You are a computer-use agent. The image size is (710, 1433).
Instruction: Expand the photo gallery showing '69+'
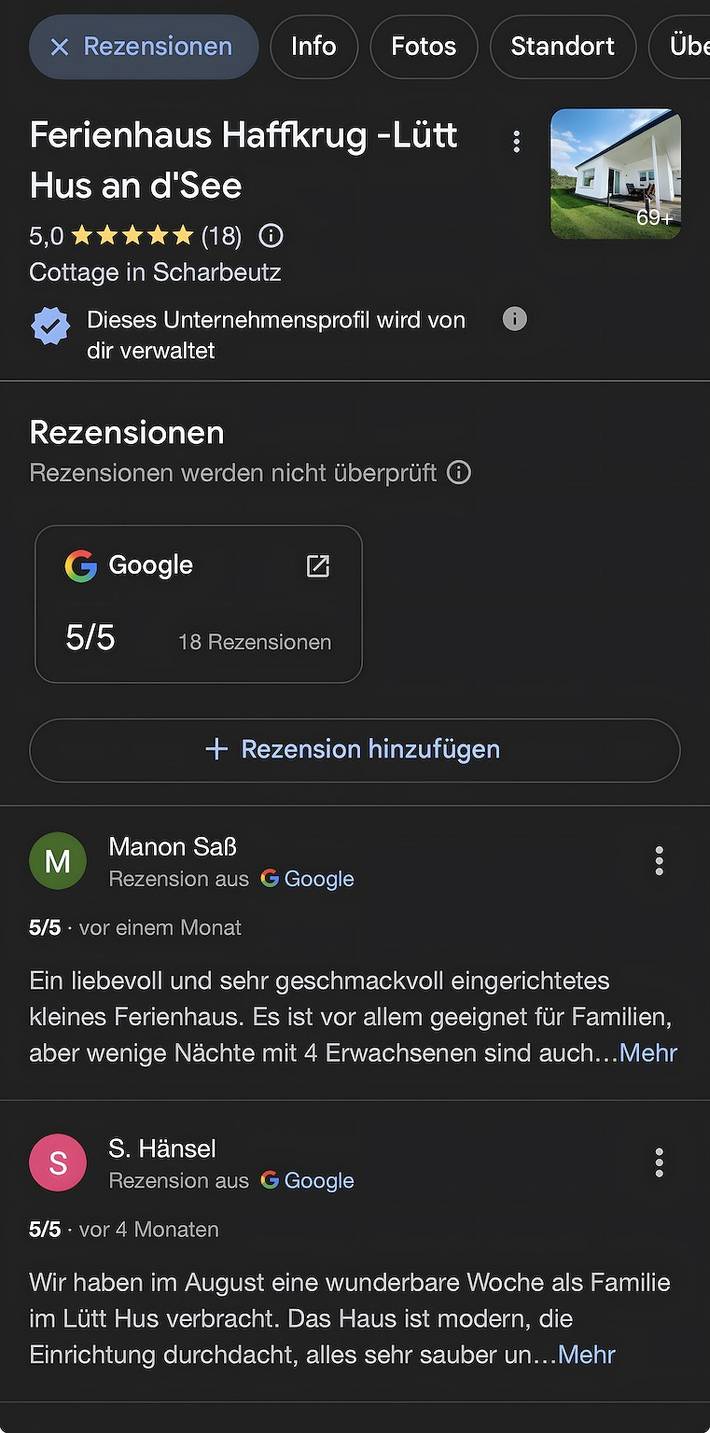point(616,173)
